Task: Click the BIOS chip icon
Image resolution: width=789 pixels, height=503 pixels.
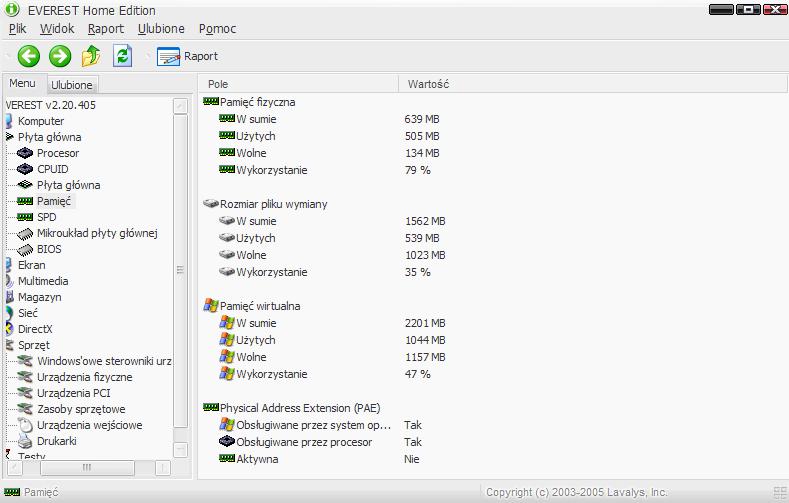Action: tap(25, 249)
